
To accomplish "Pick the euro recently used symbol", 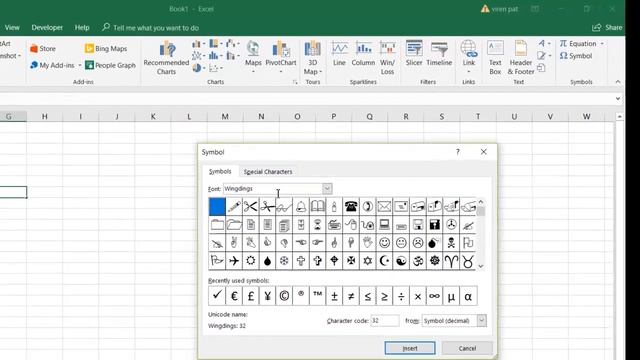I will pyautogui.click(x=234, y=296).
